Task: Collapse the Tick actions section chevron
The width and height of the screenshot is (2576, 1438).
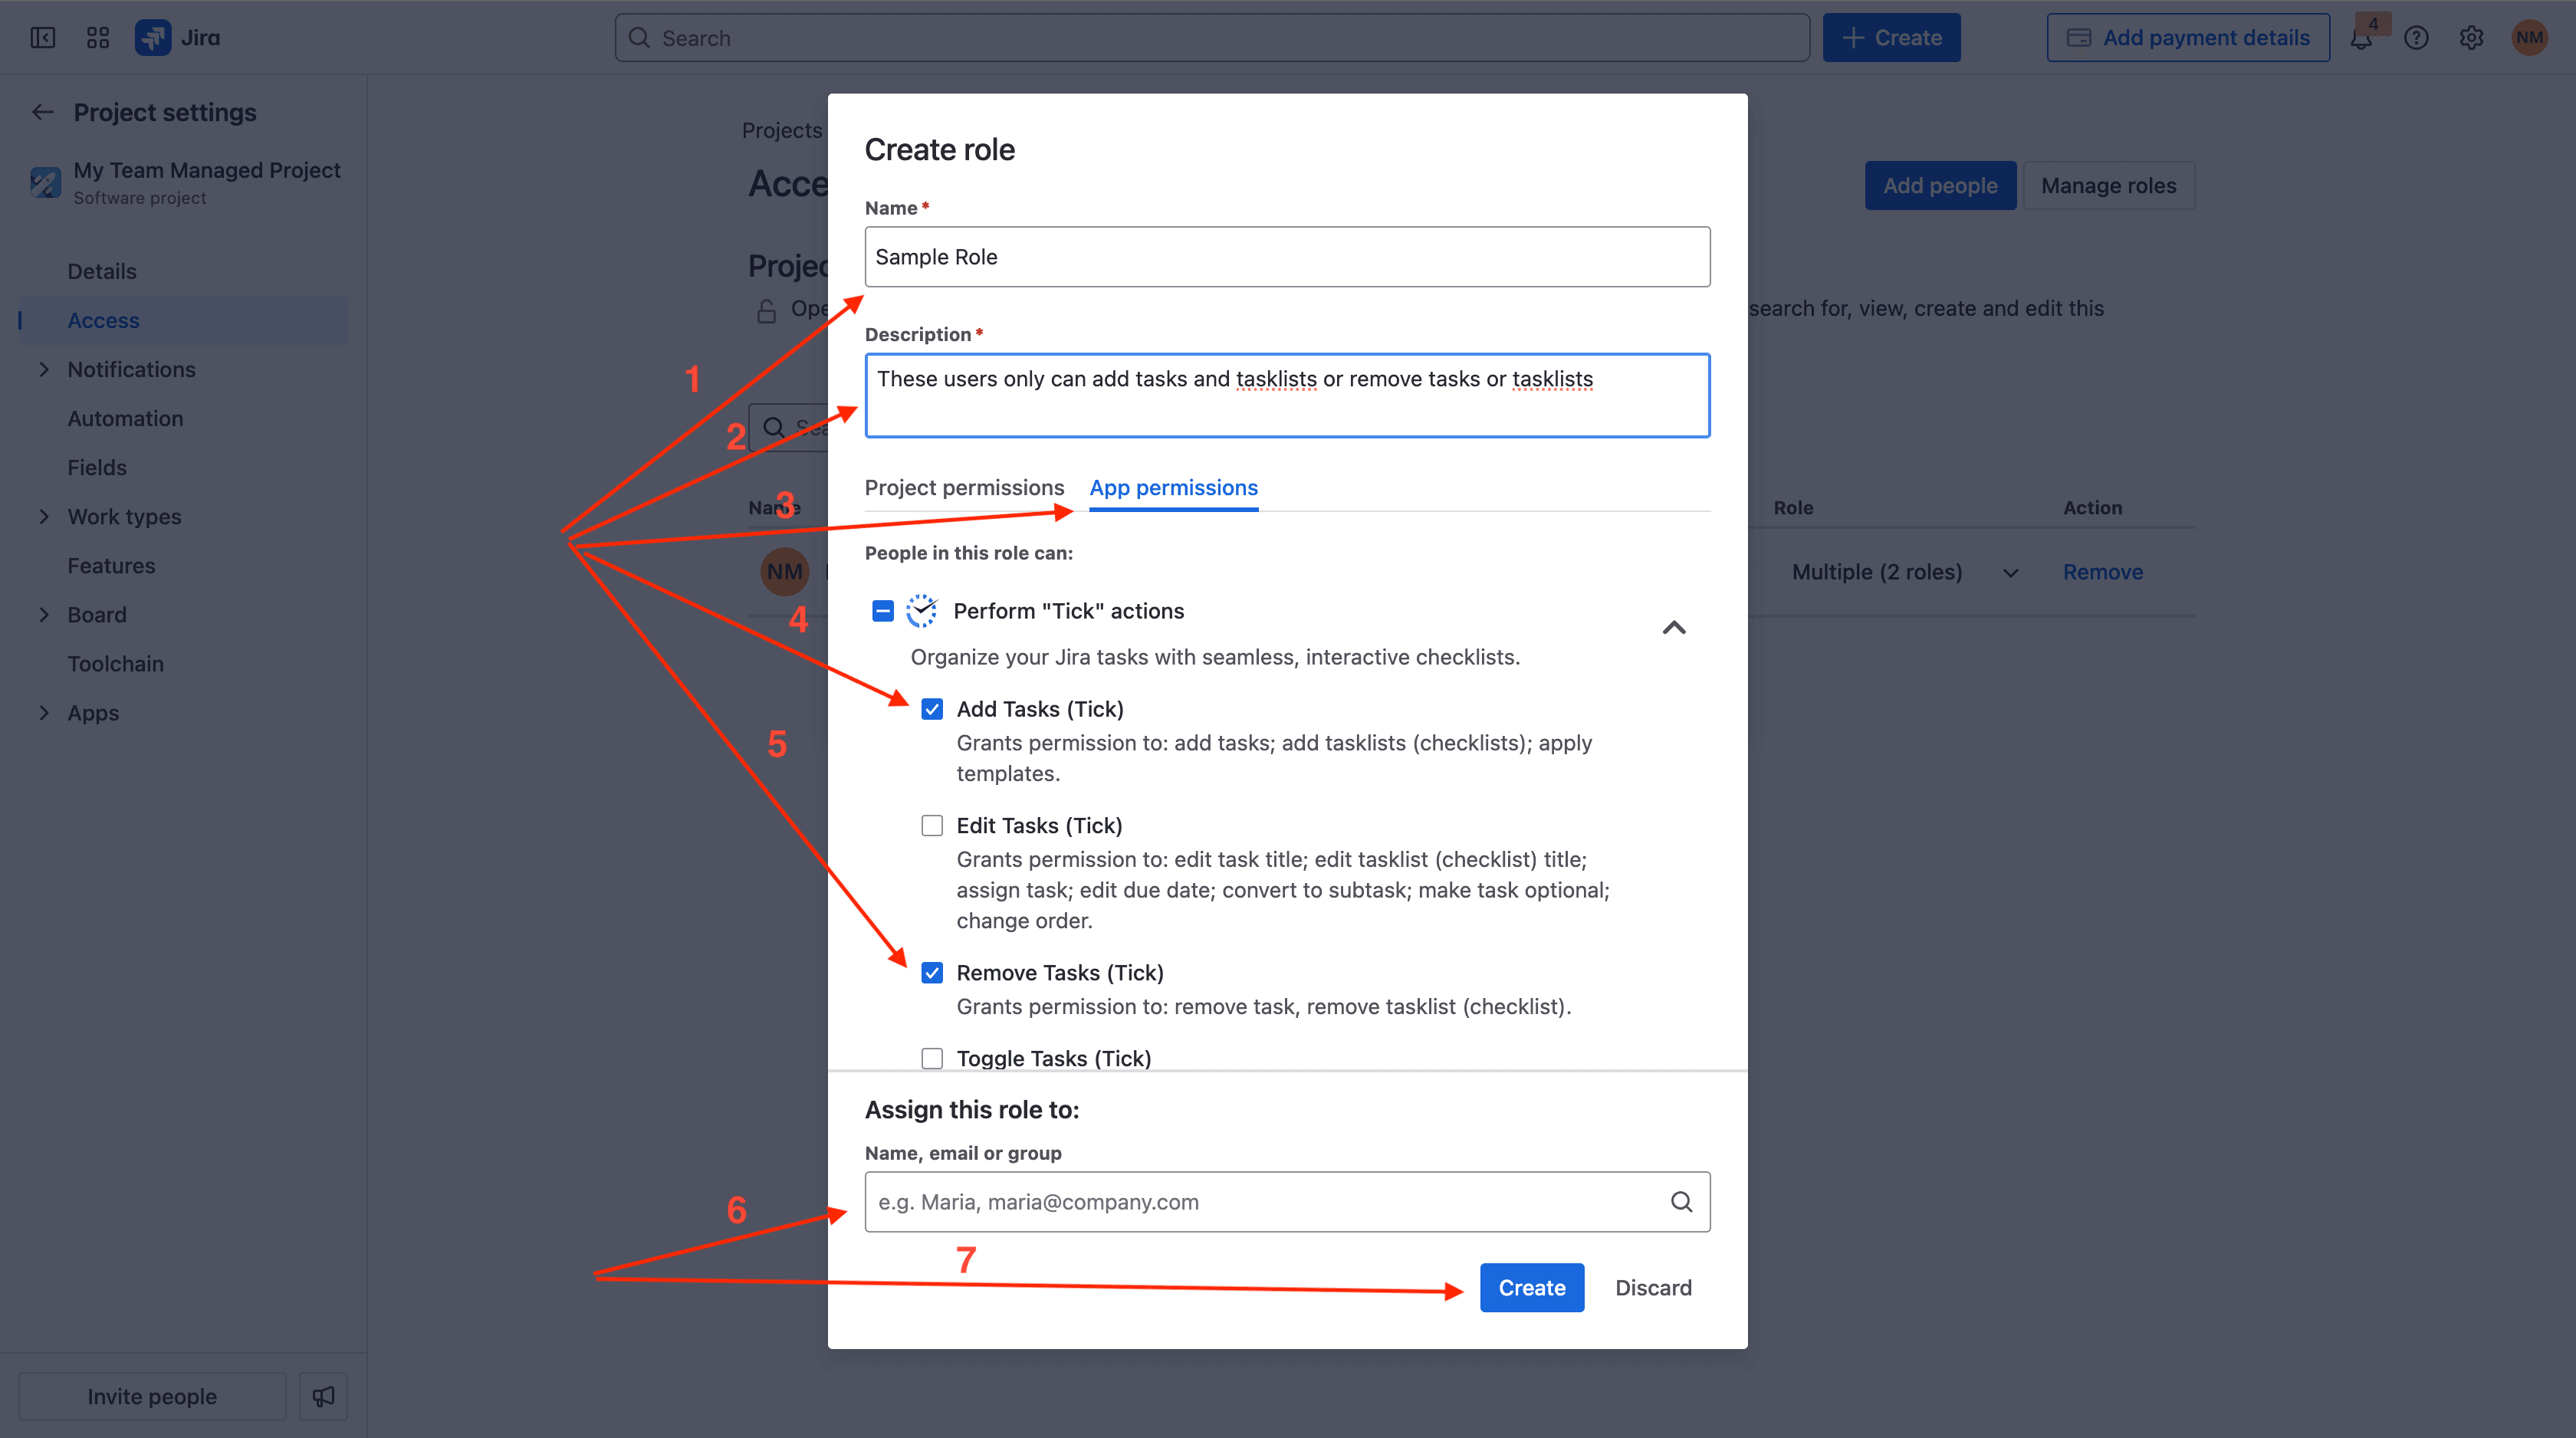Action: click(x=1674, y=628)
